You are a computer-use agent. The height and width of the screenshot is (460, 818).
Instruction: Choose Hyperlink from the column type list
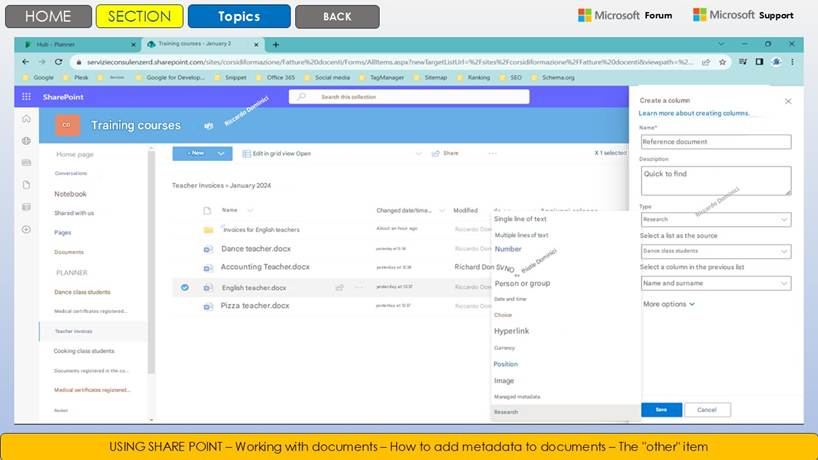point(513,331)
